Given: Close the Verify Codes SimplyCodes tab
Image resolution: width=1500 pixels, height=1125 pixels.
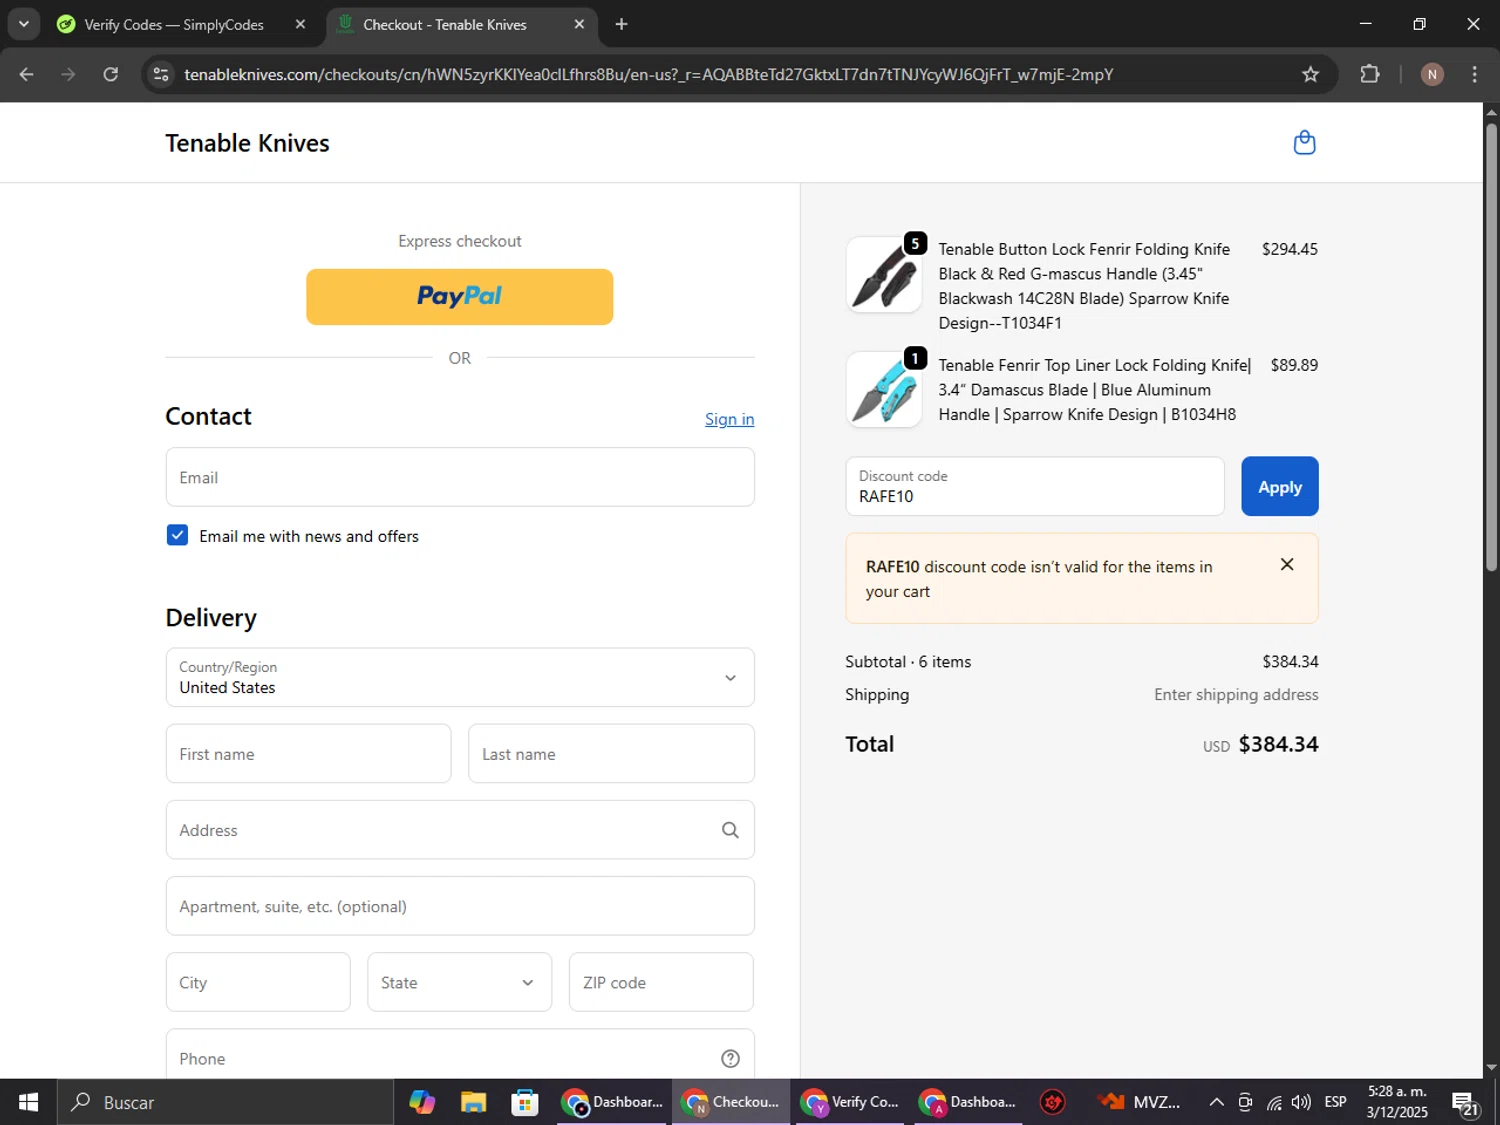Looking at the screenshot, I should click(300, 24).
